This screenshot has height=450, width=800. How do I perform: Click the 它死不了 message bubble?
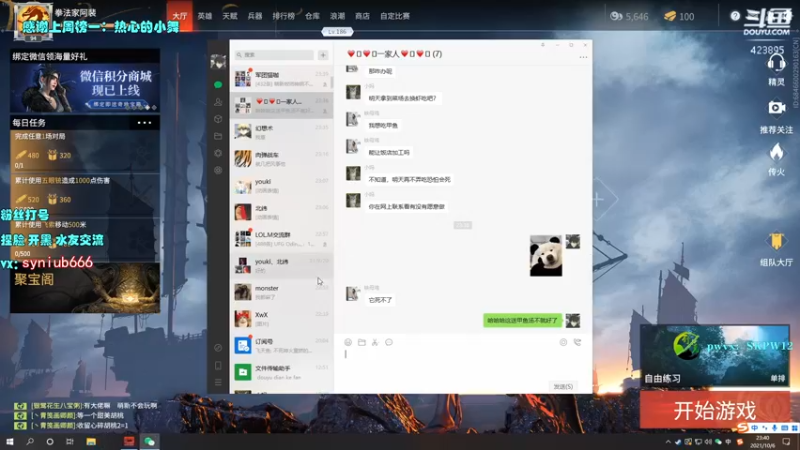pos(380,300)
